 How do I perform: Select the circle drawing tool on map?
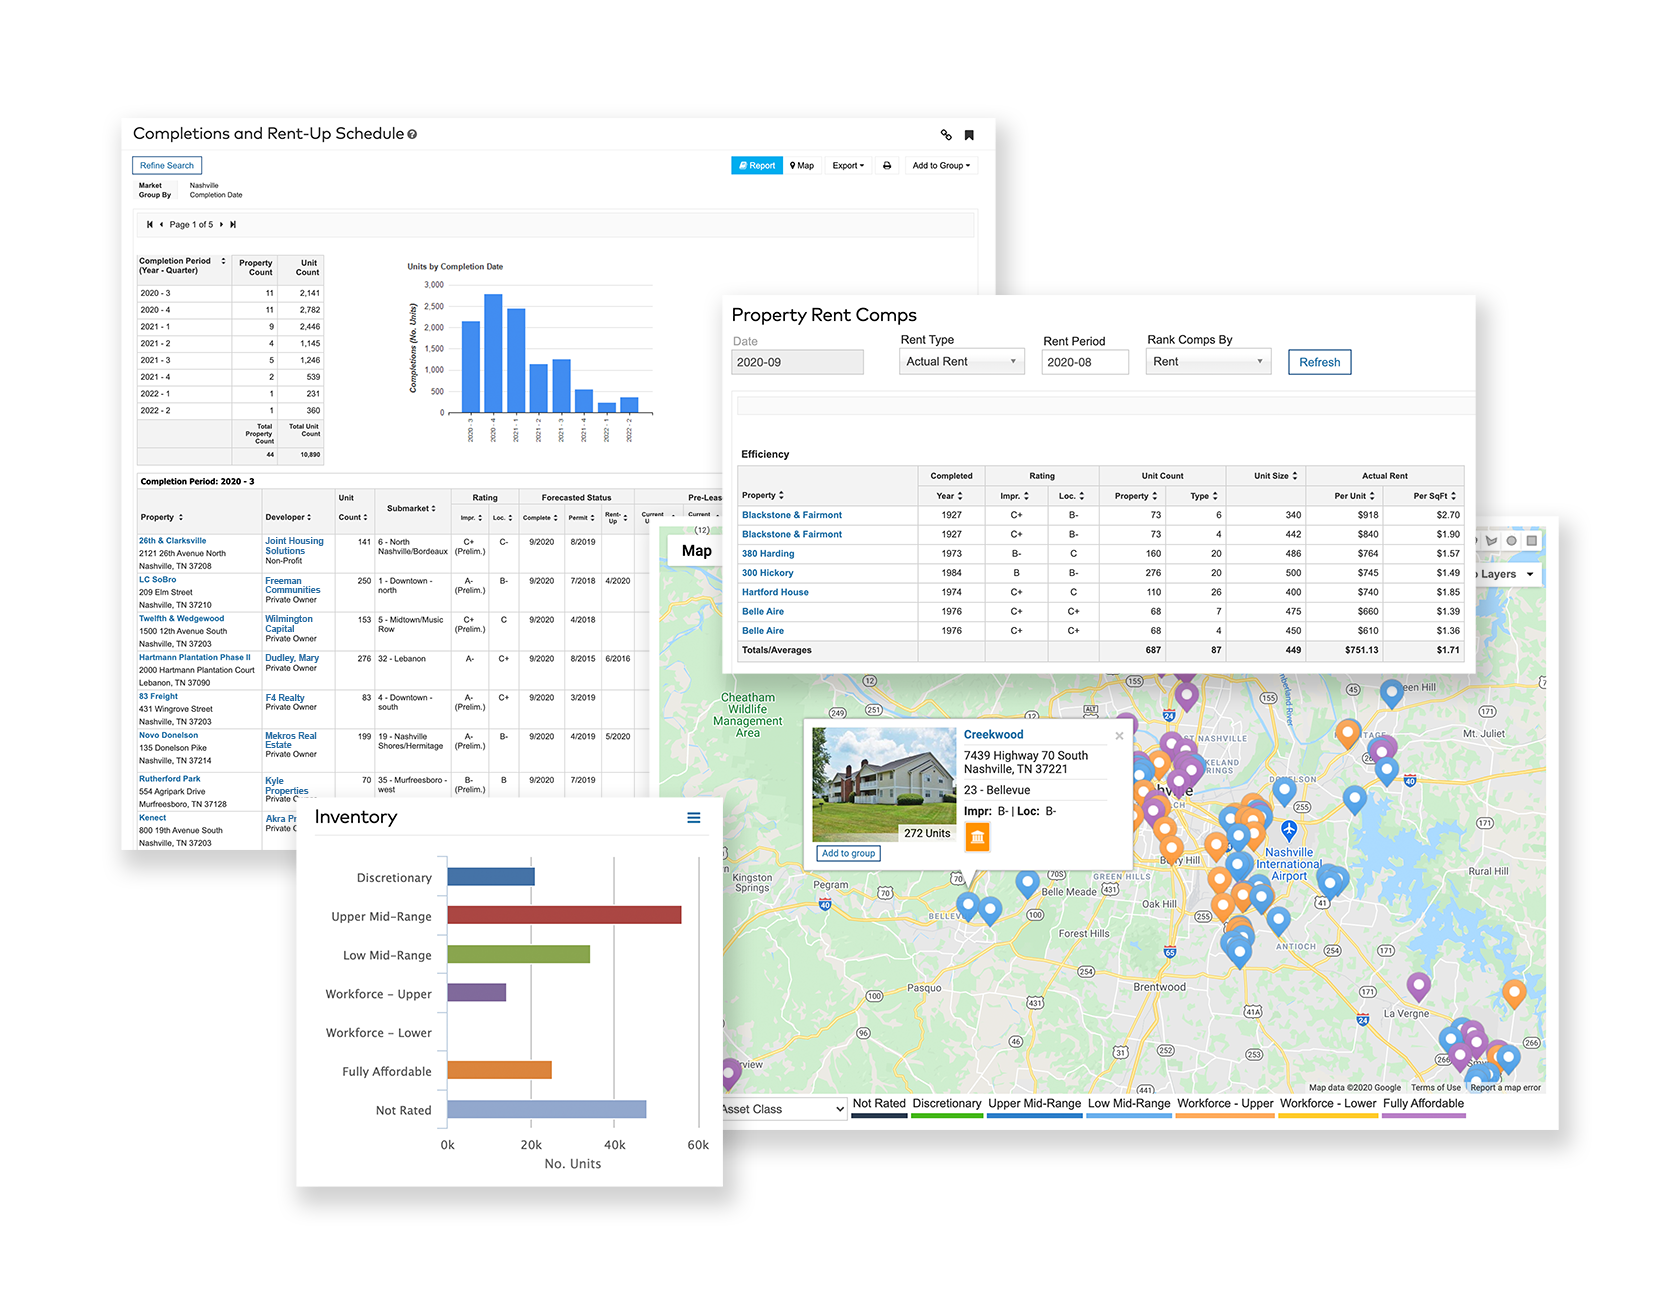[x=1511, y=541]
